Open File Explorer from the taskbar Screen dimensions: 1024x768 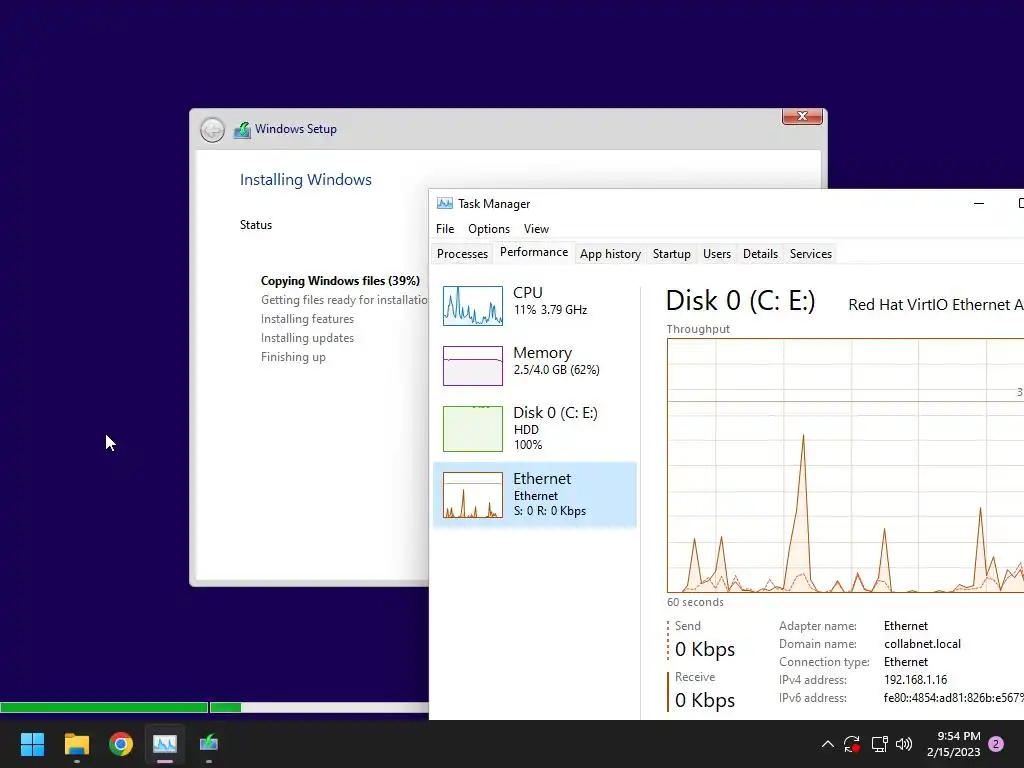coord(76,744)
